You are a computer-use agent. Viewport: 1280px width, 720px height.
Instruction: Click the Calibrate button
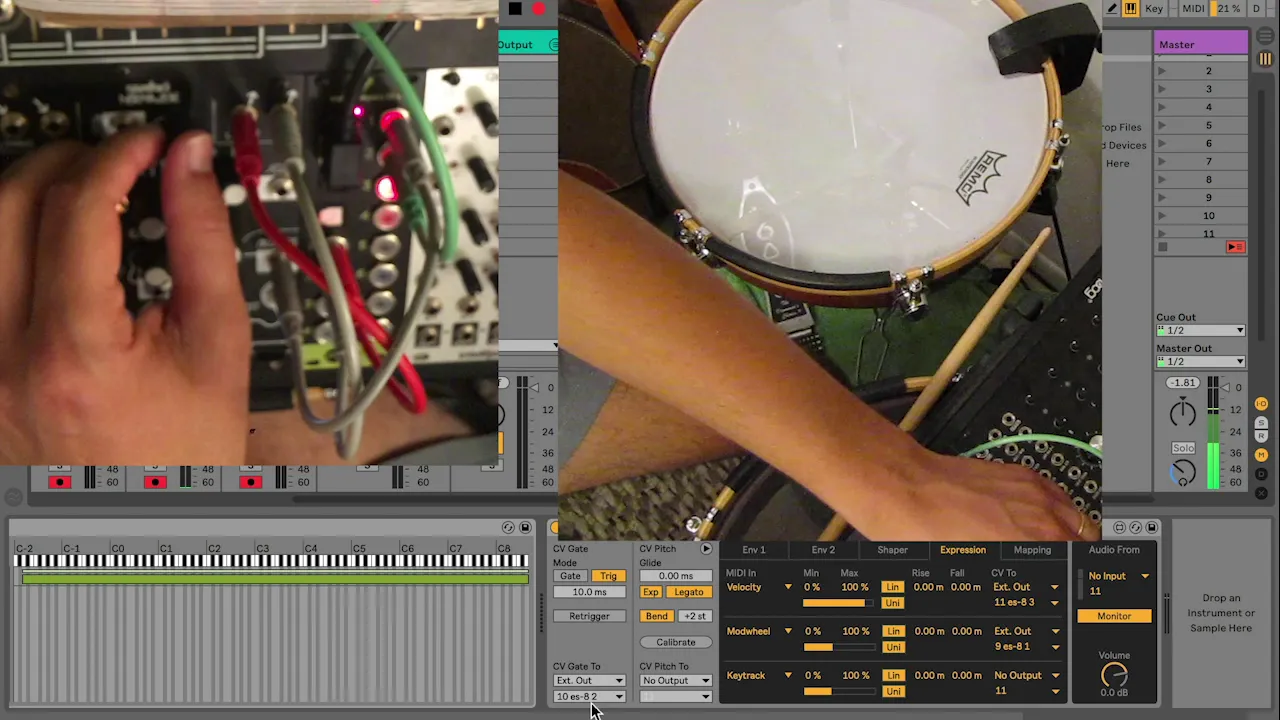pyautogui.click(x=676, y=642)
